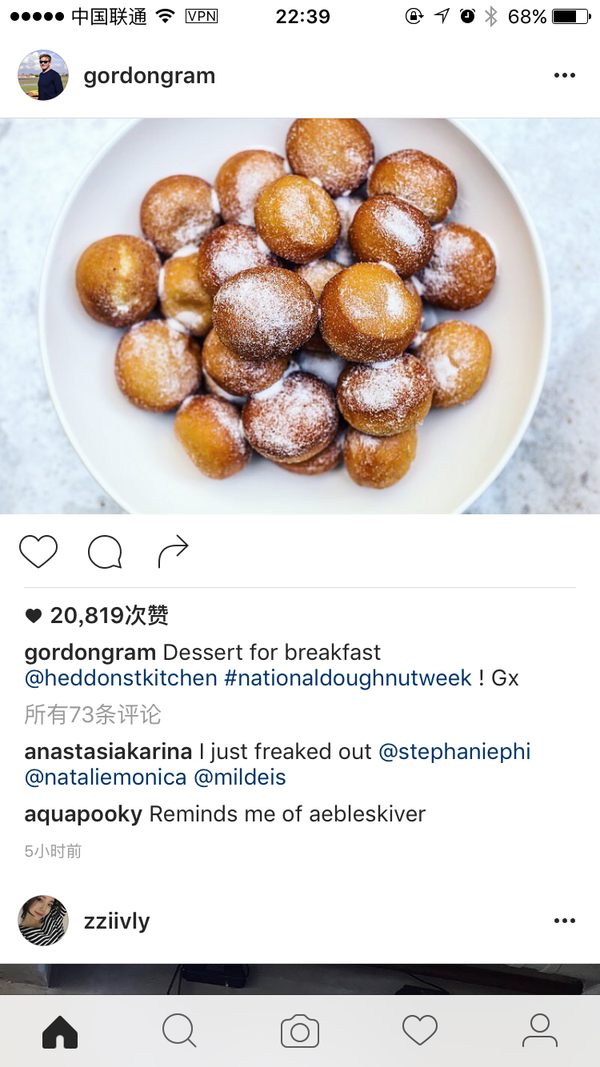Tap zziivly profile picture
The width and height of the screenshot is (600, 1067).
click(x=43, y=920)
